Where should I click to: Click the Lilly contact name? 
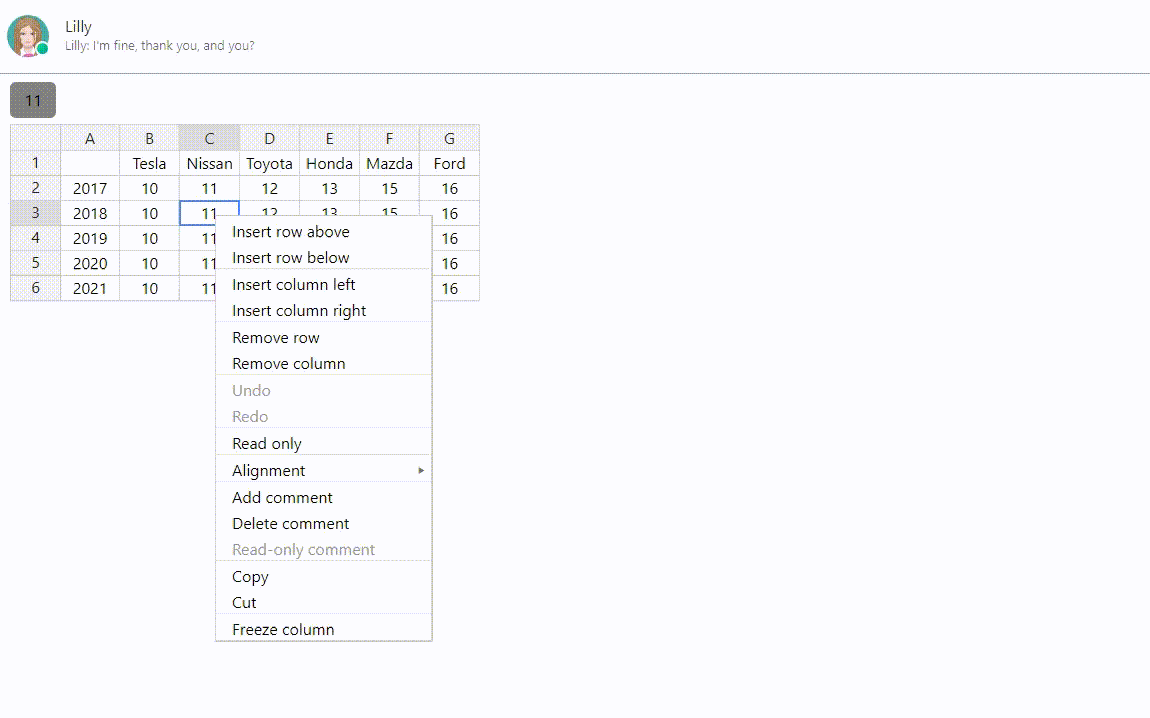pyautogui.click(x=78, y=26)
